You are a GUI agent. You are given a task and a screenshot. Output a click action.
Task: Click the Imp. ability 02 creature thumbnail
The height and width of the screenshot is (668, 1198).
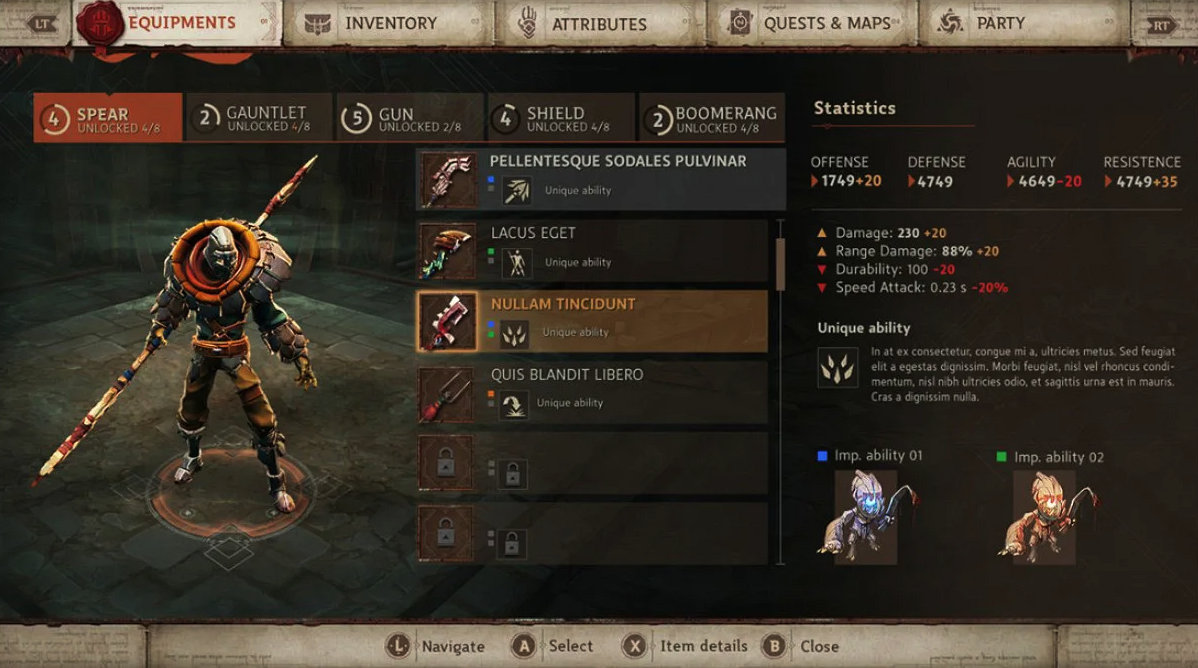pyautogui.click(x=1044, y=517)
